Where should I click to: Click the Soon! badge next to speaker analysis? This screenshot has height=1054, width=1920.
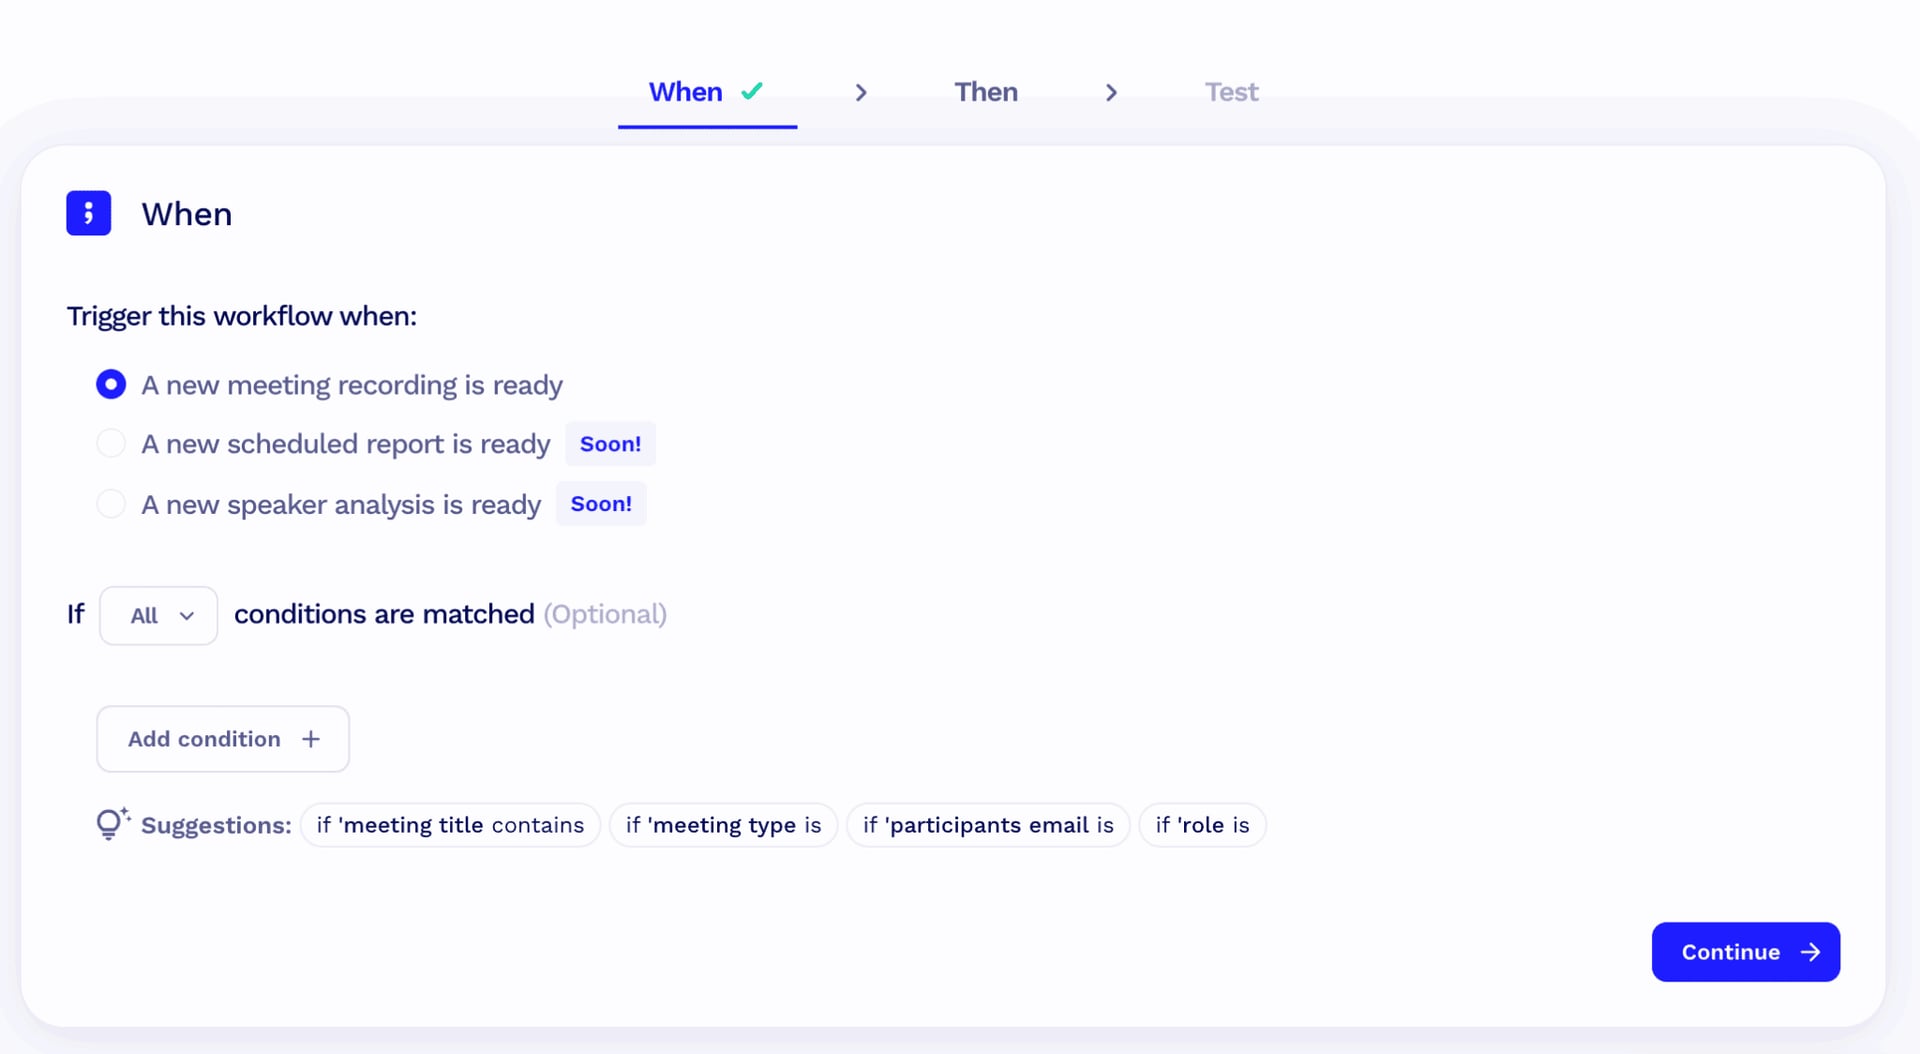[x=601, y=504]
